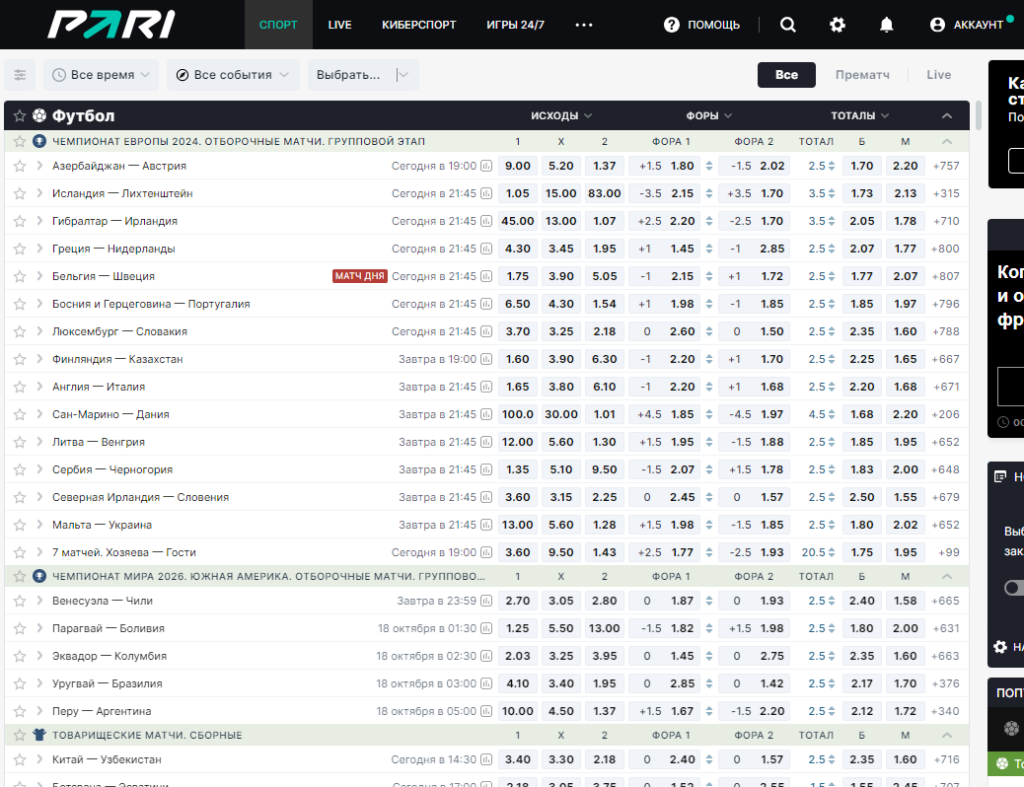Viewport: 1024px width, 787px height.
Task: Open statistics icon for Азербайджан — Австрия
Action: click(487, 166)
